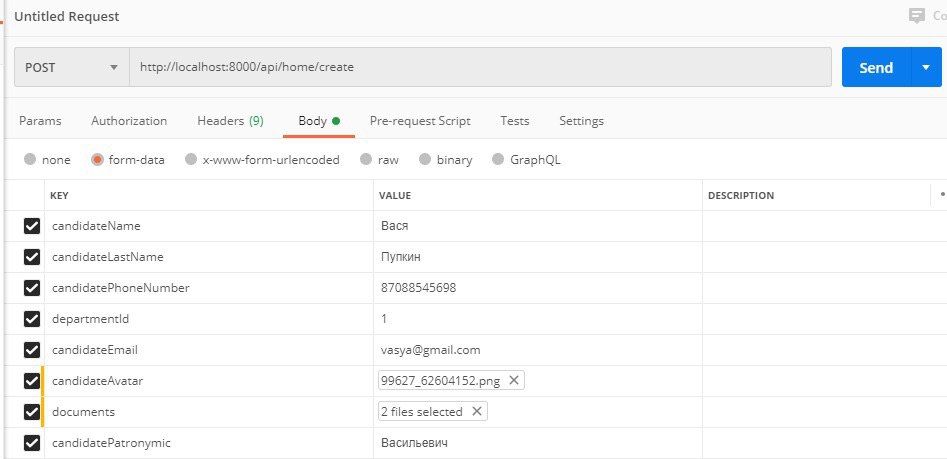
Task: Open the POST method dropdown
Action: click(x=71, y=67)
